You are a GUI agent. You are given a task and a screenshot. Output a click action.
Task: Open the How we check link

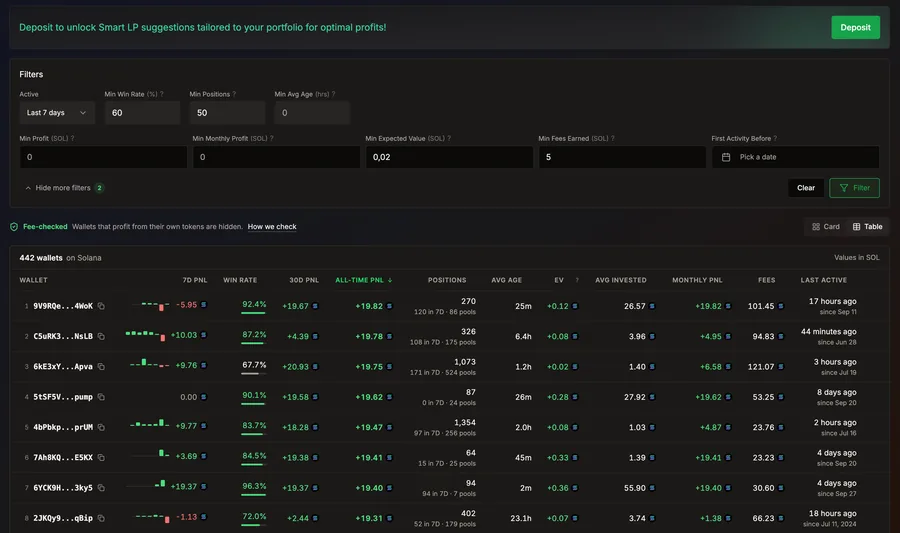point(272,227)
